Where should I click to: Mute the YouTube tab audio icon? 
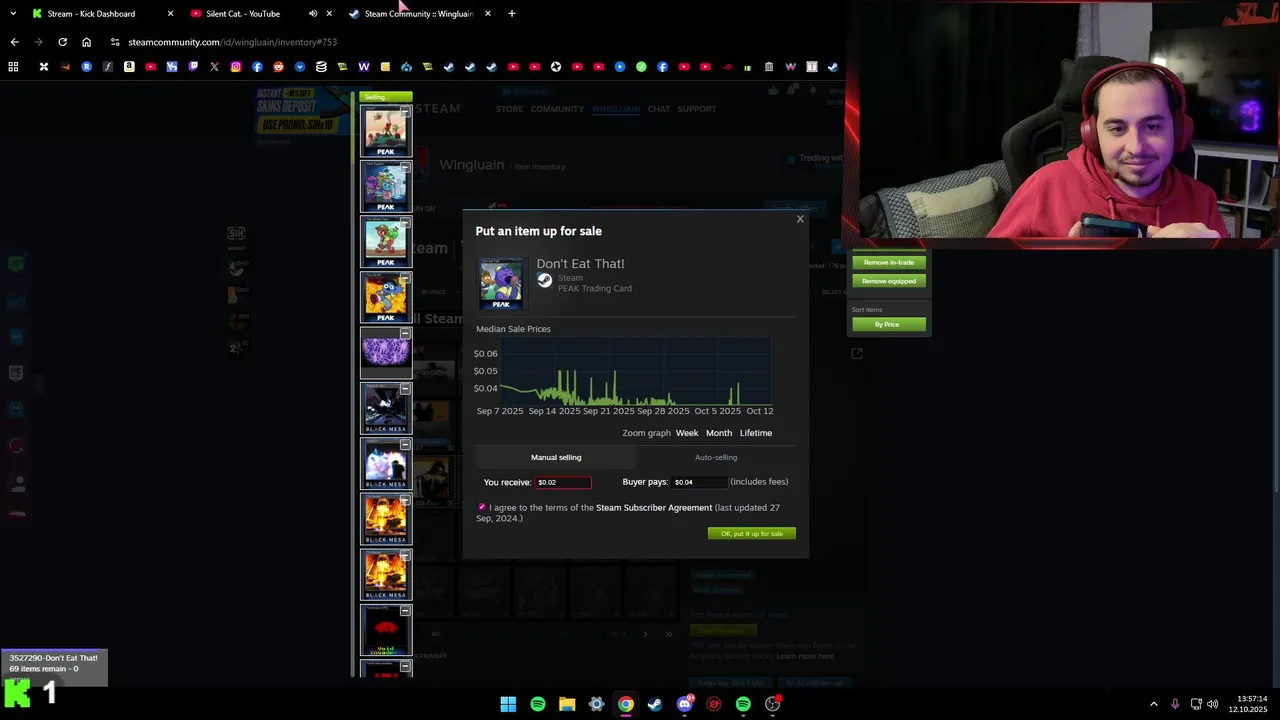click(313, 14)
